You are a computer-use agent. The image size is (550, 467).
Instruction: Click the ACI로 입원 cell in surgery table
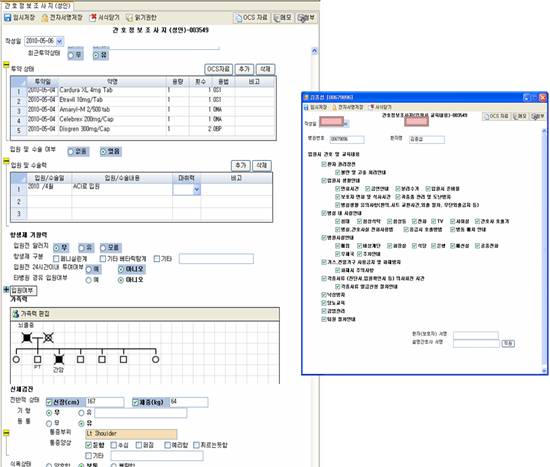coord(122,189)
